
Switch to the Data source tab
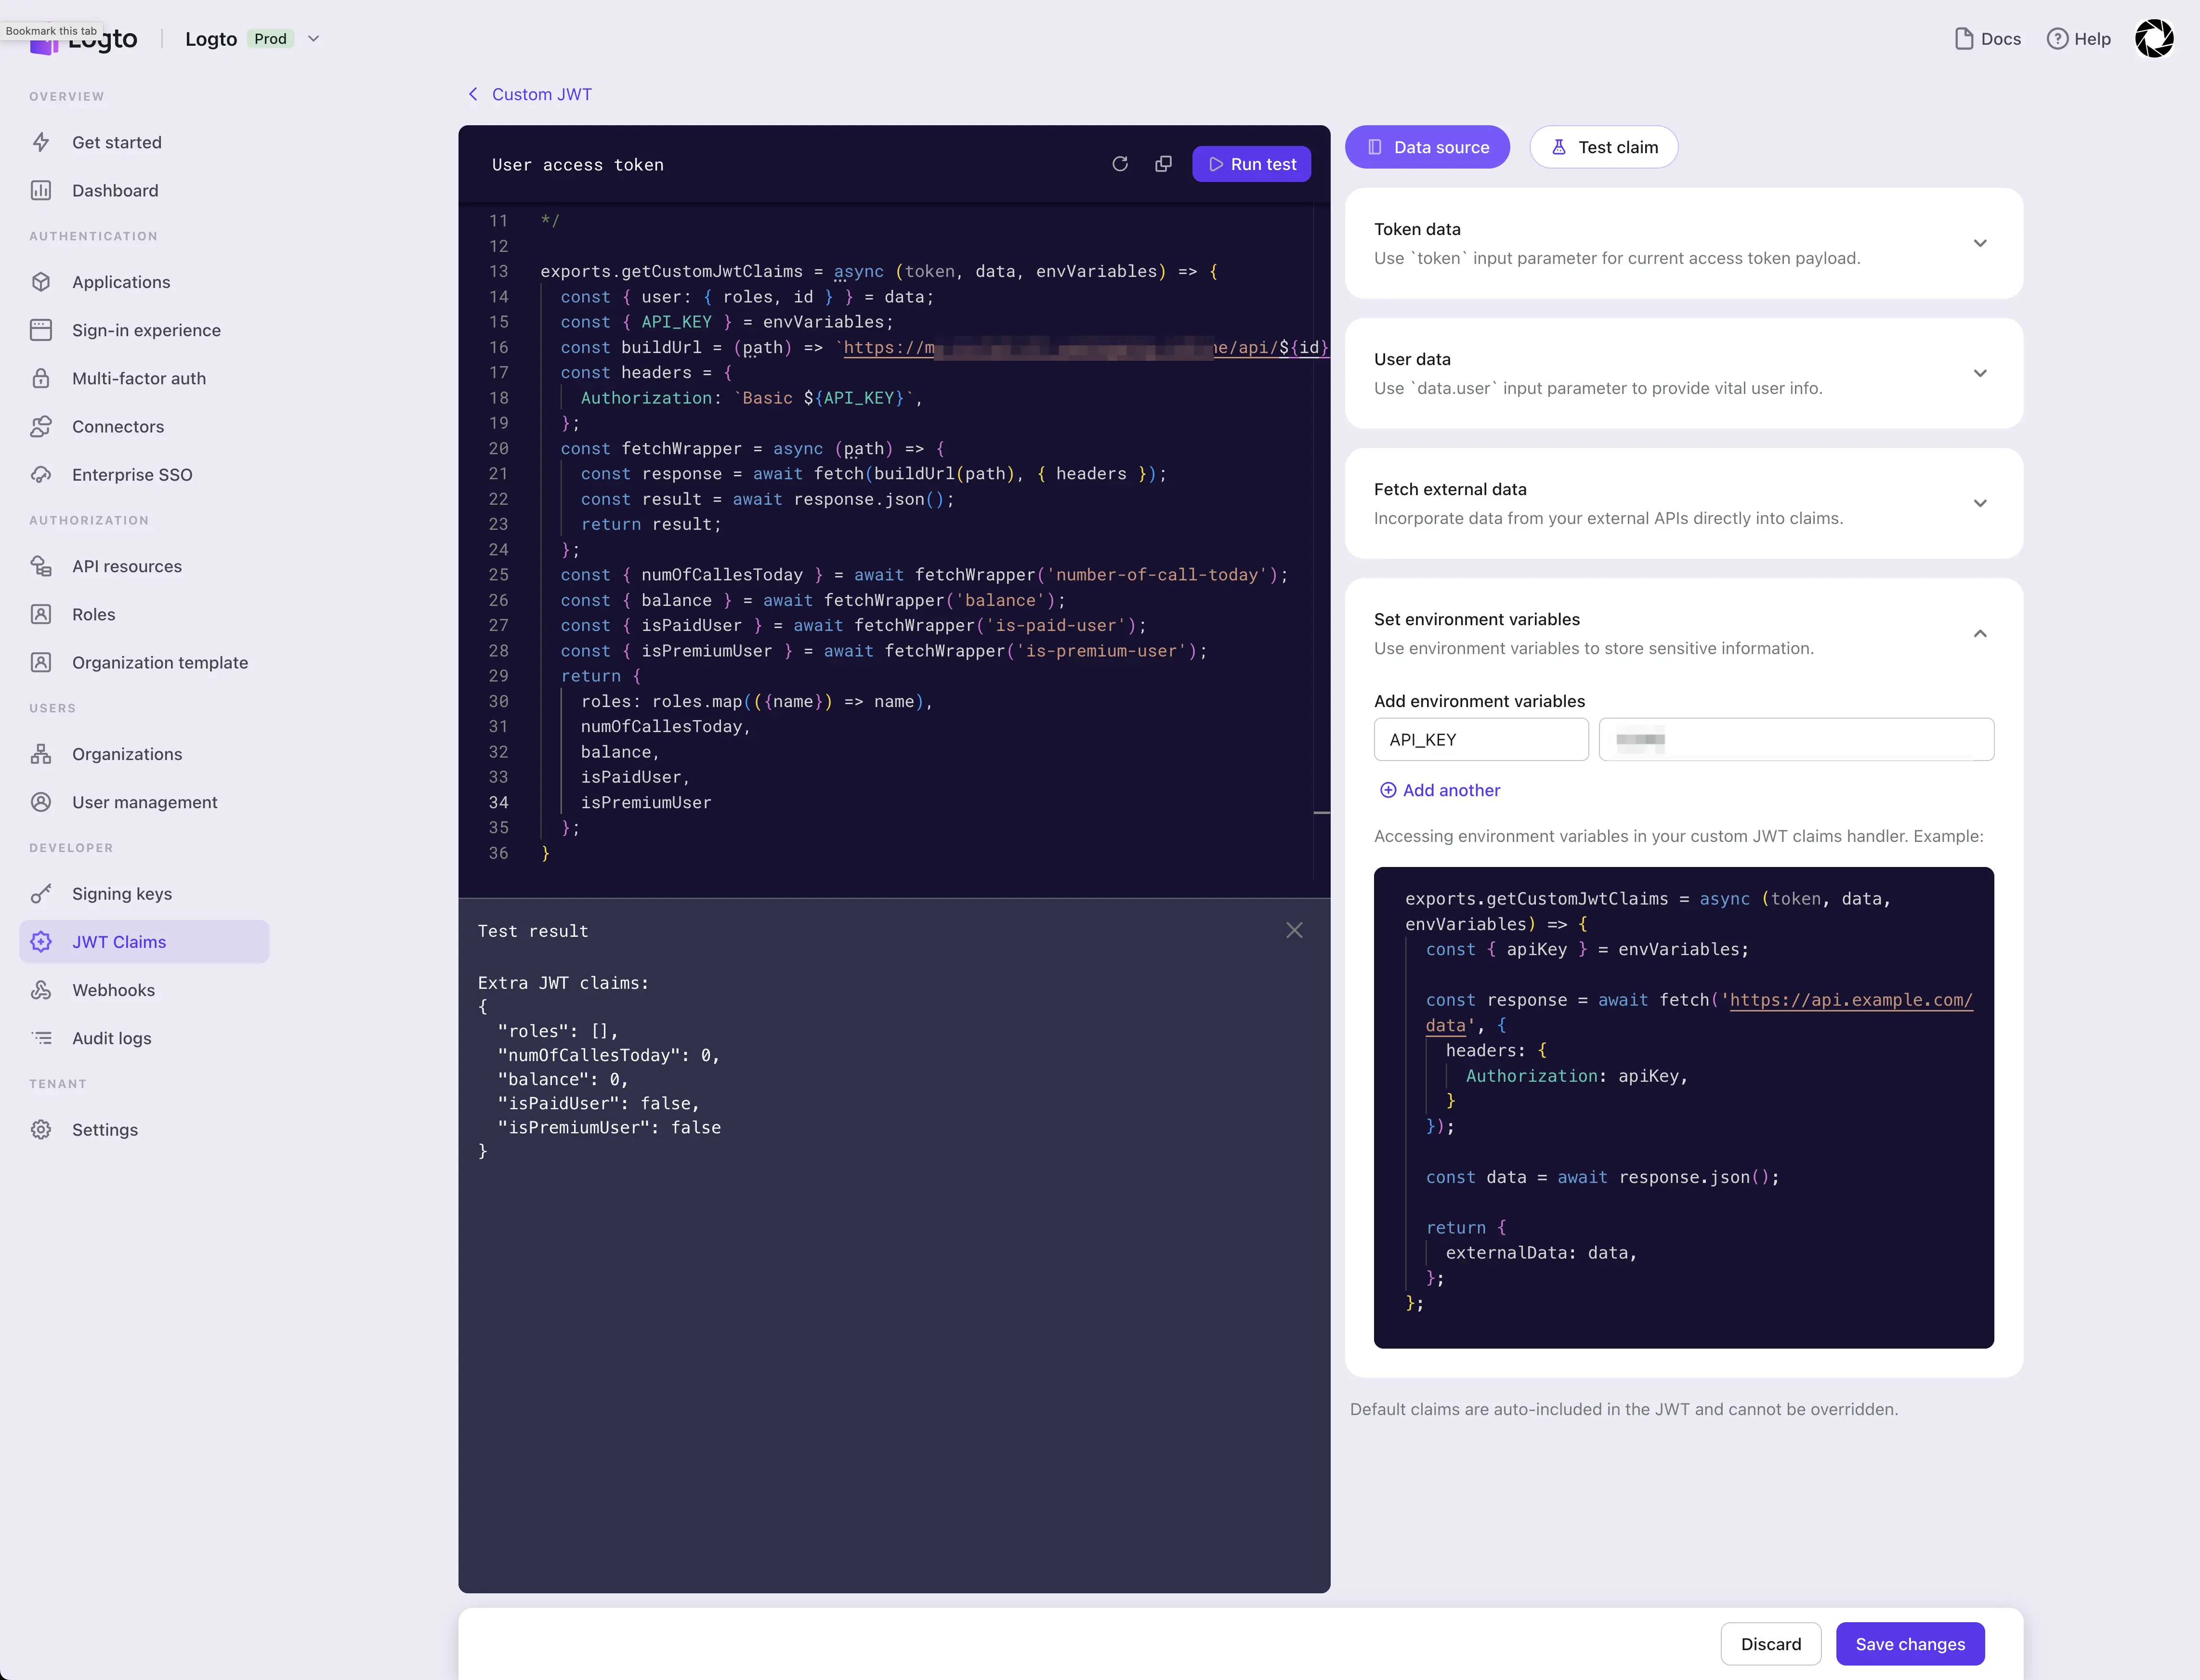pyautogui.click(x=1428, y=147)
